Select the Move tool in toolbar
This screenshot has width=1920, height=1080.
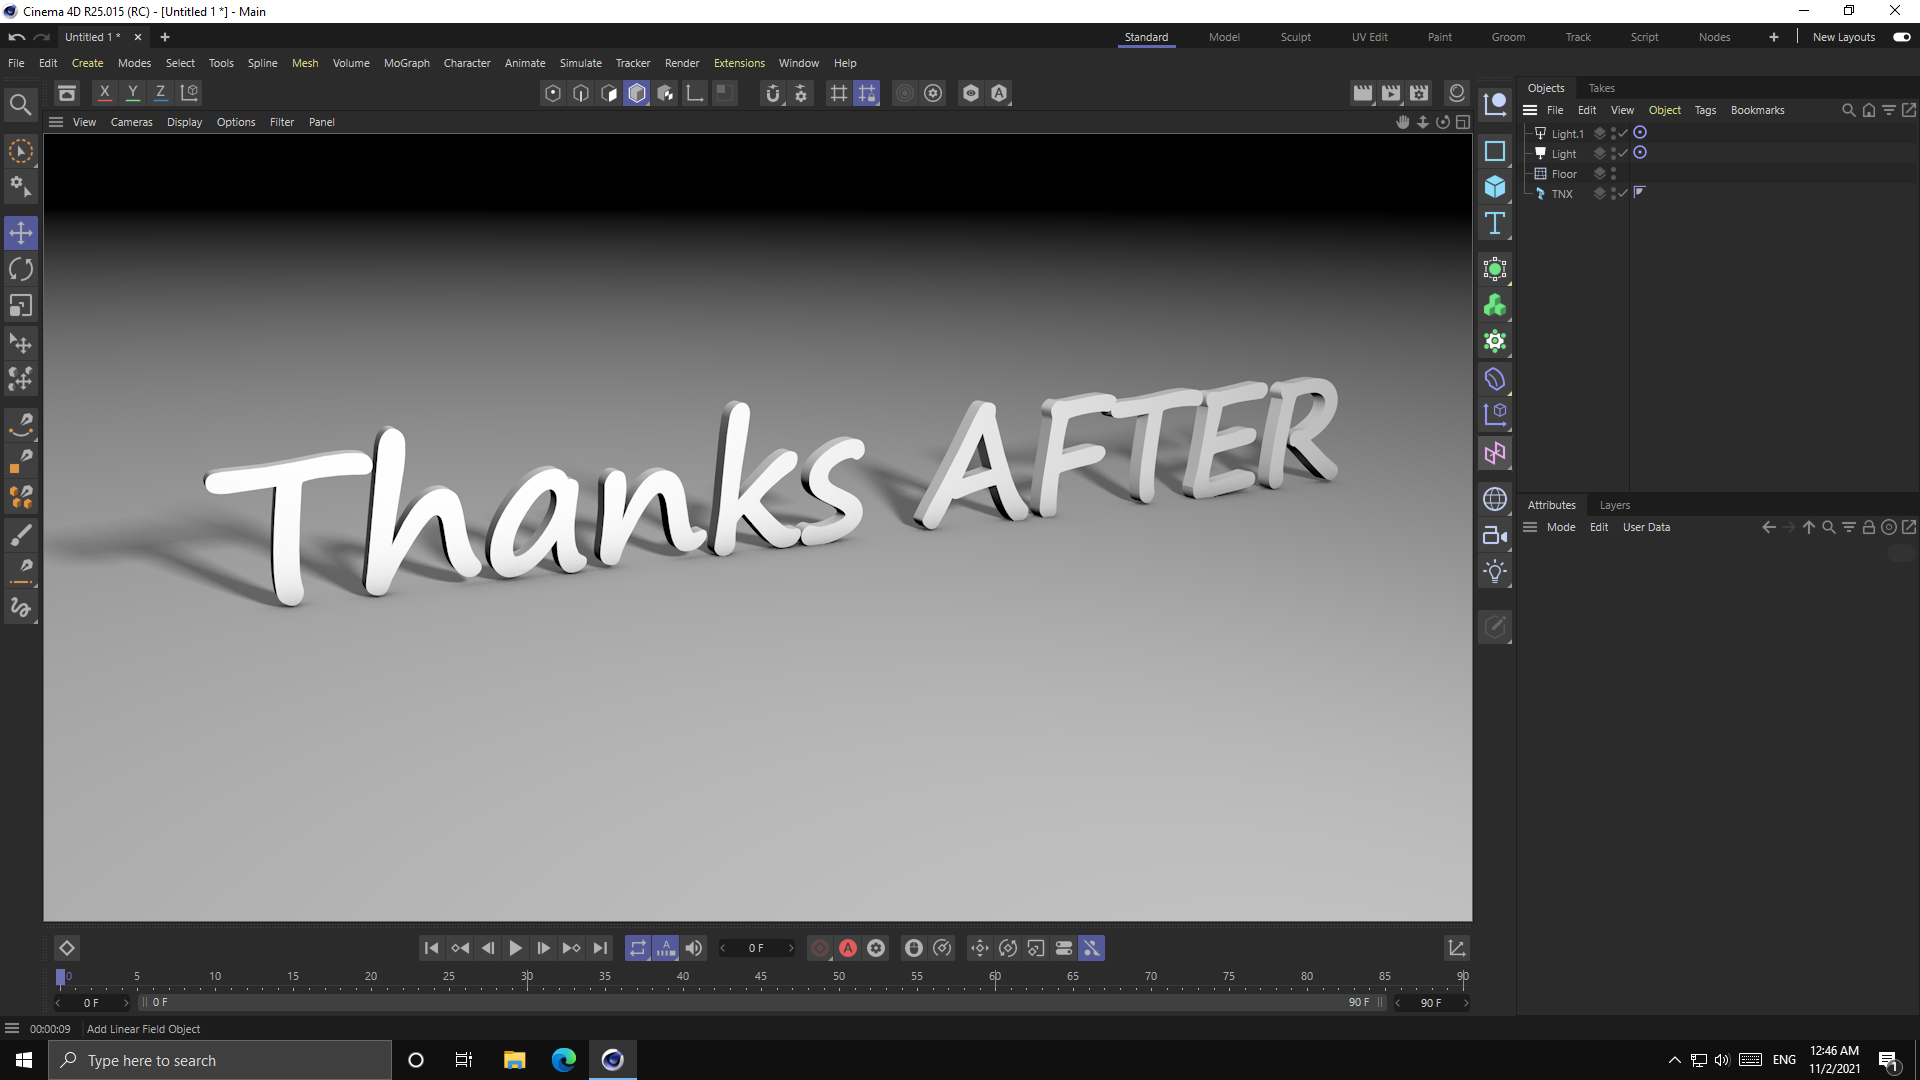tap(20, 232)
